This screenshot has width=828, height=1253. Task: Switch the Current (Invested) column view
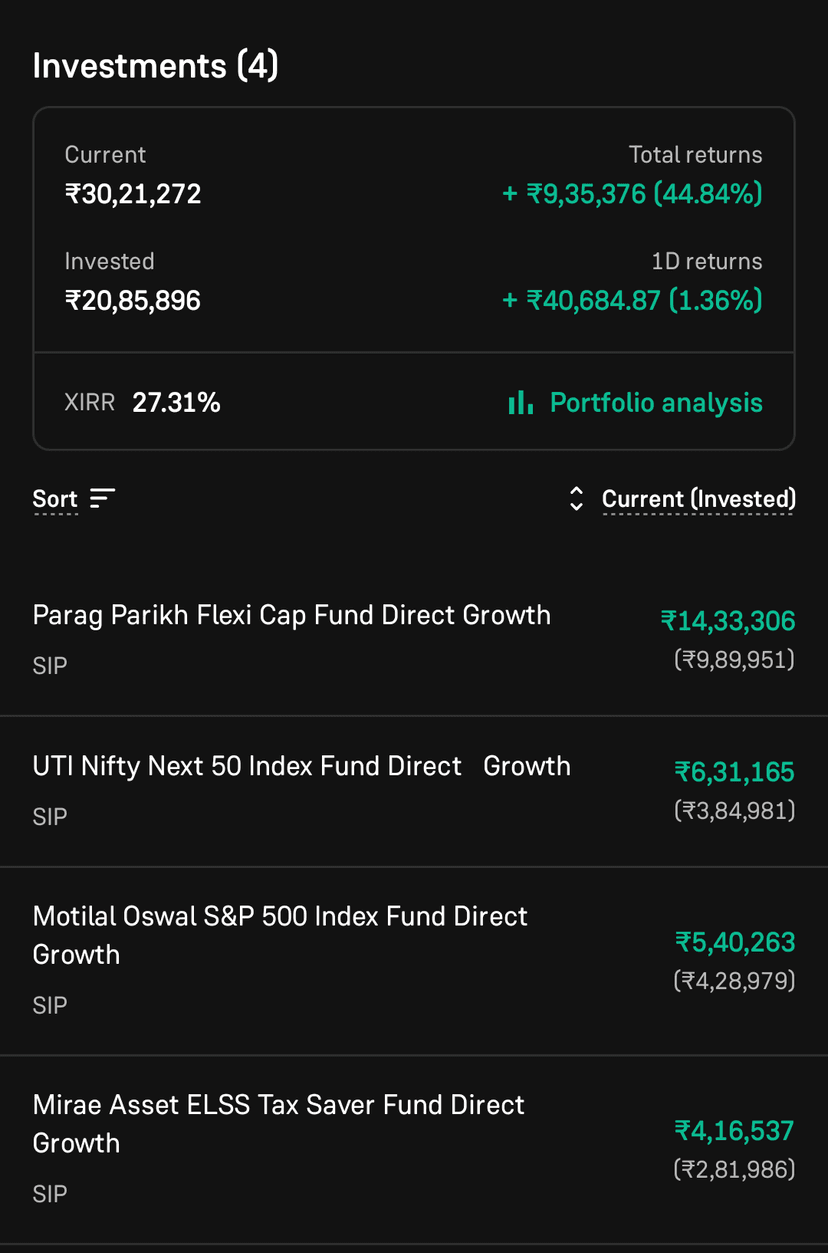click(698, 499)
